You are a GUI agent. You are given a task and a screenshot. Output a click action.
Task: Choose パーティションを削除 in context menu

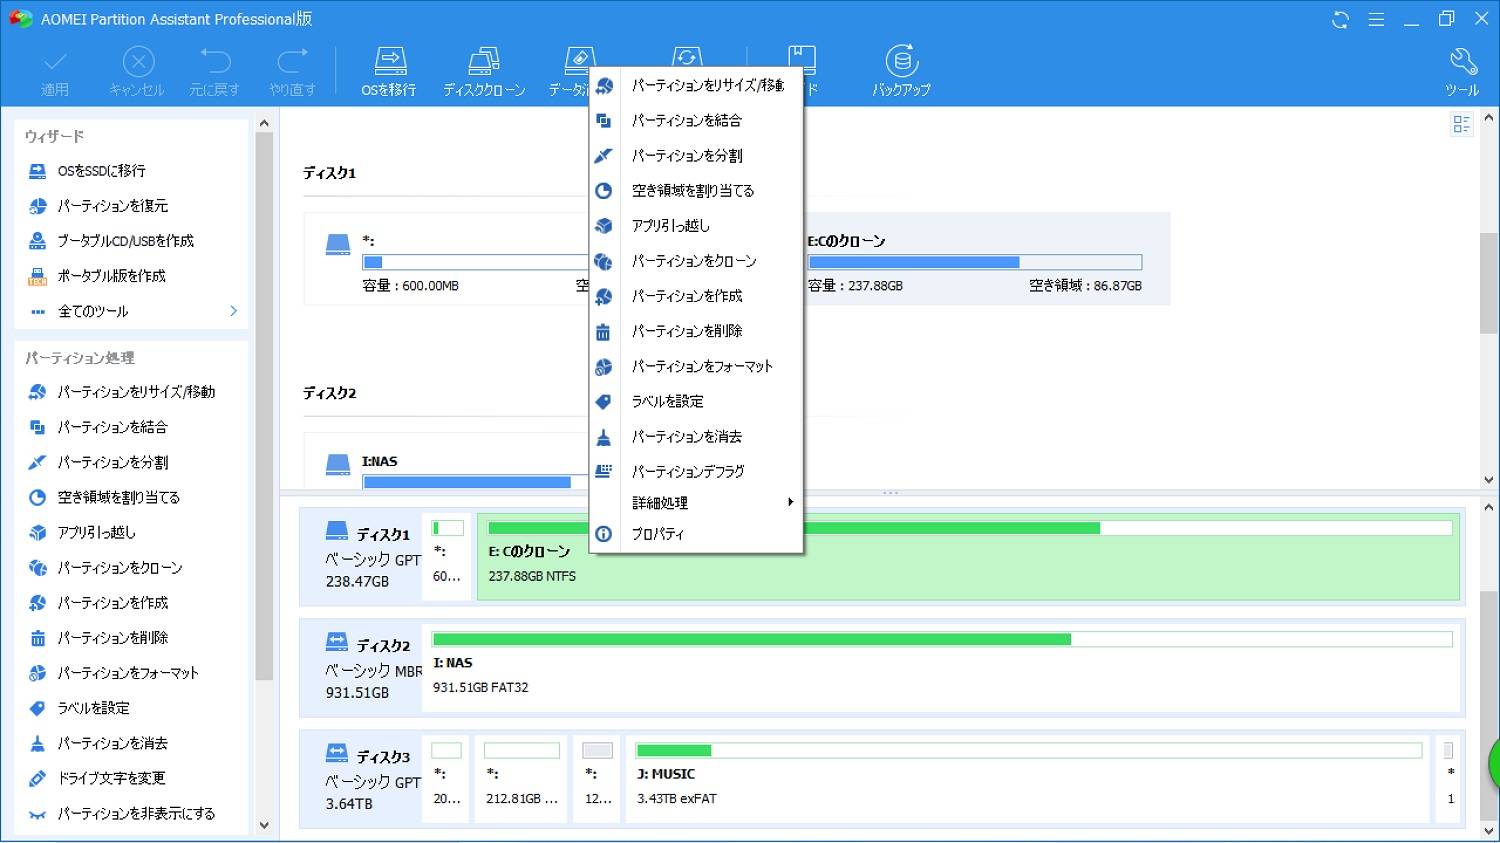[x=696, y=331]
